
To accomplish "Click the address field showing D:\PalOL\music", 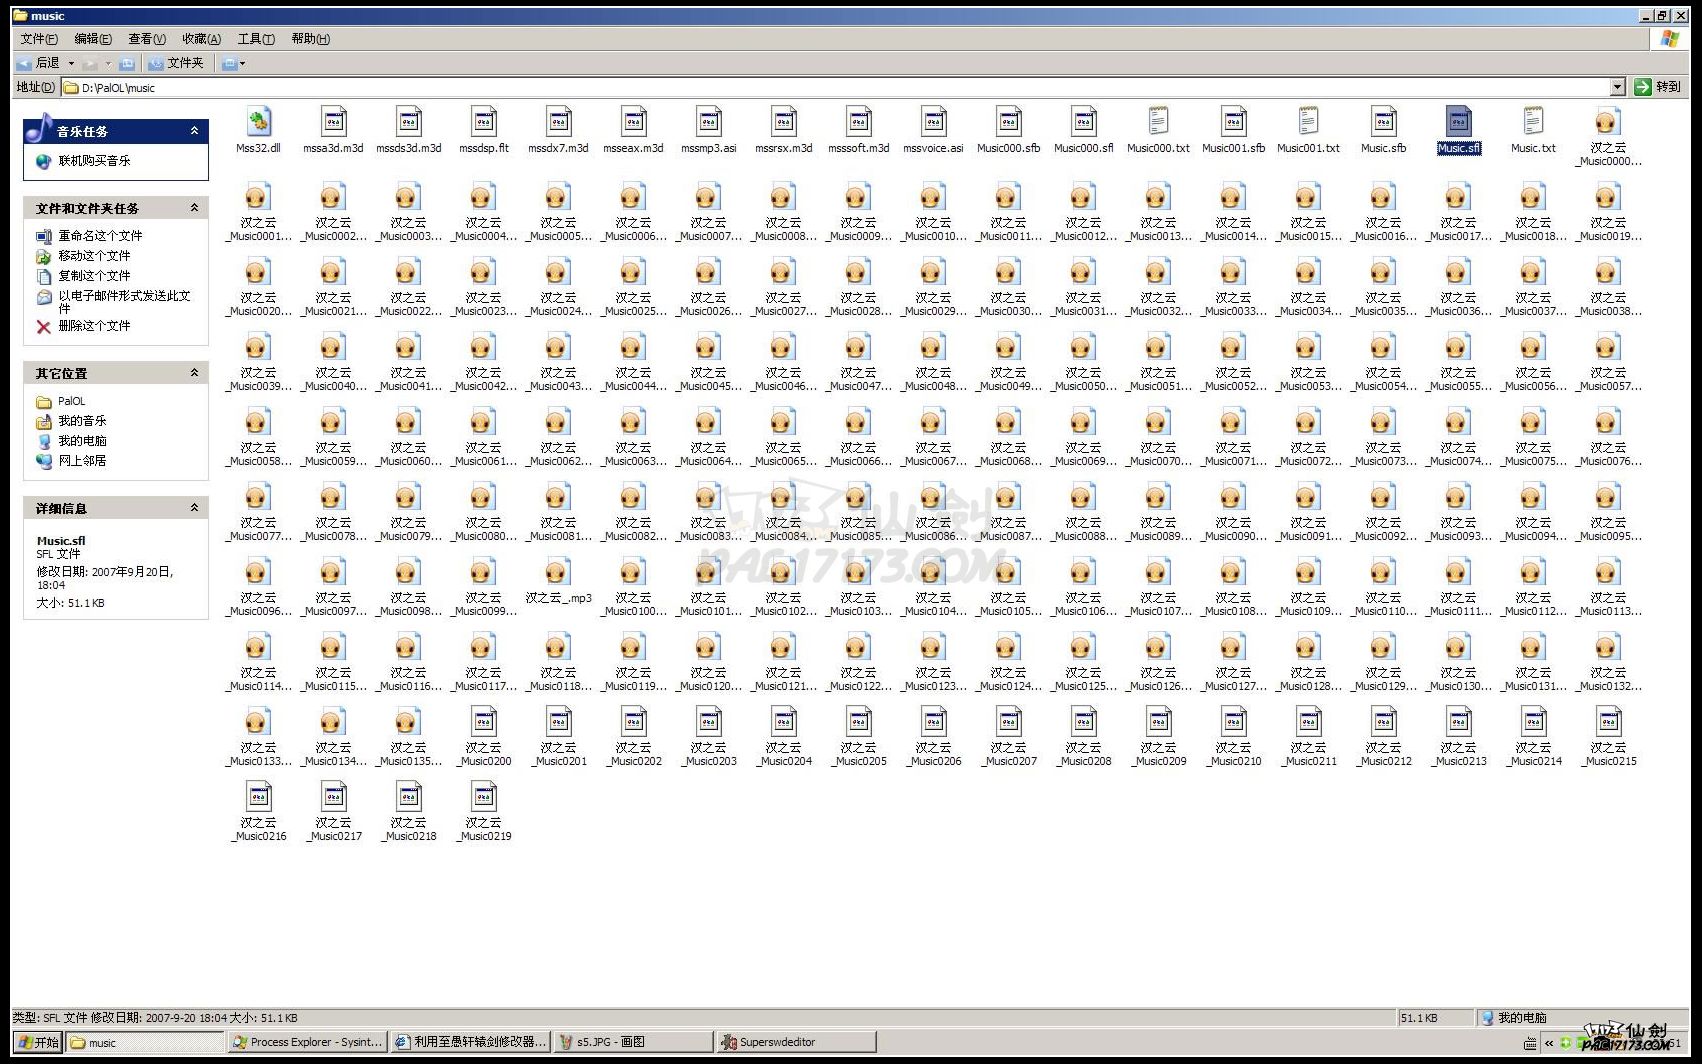I will click(x=800, y=88).
